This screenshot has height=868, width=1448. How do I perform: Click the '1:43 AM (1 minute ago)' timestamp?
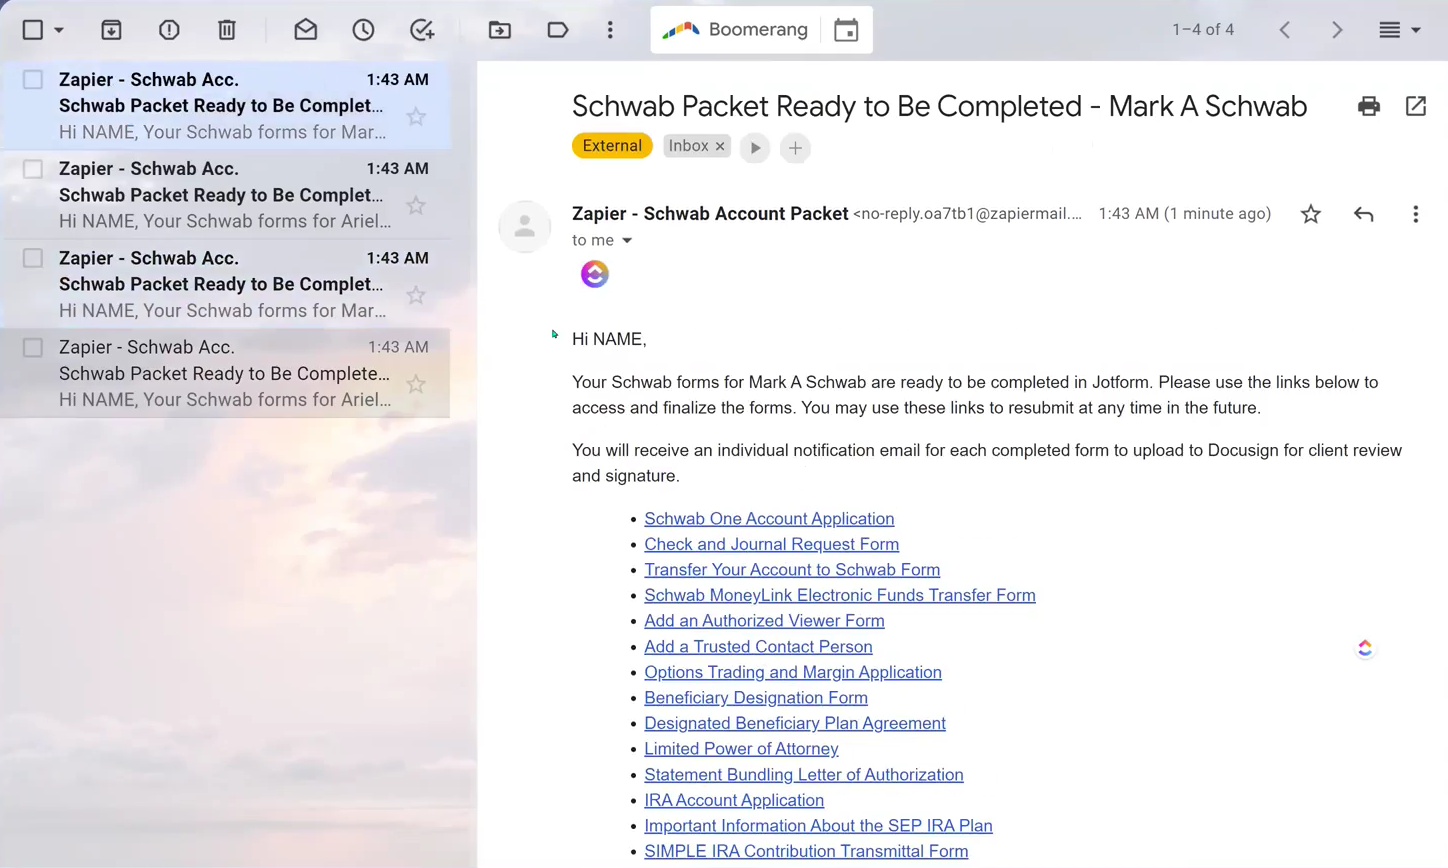(1185, 214)
